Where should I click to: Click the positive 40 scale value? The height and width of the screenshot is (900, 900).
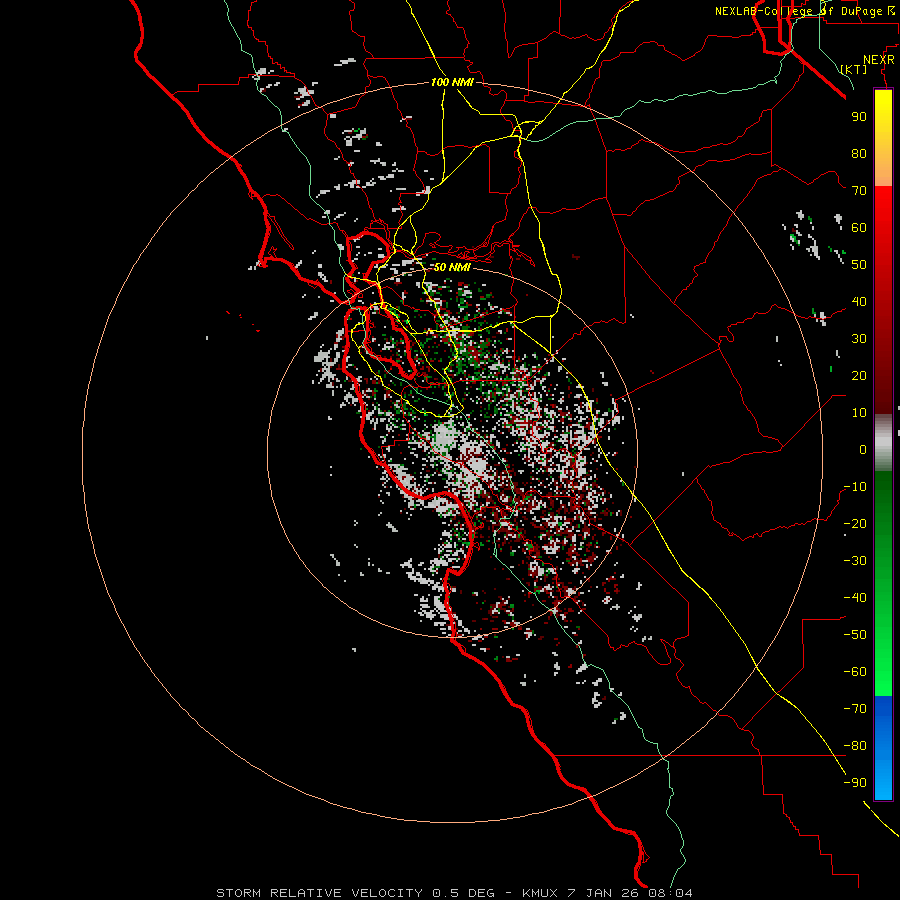coord(859,302)
